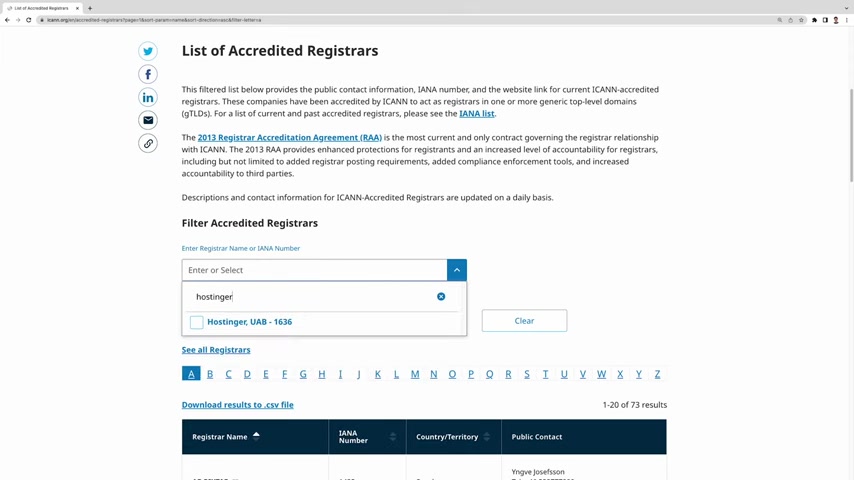The height and width of the screenshot is (480, 854).
Task: Share page on Facebook
Action: point(148,74)
